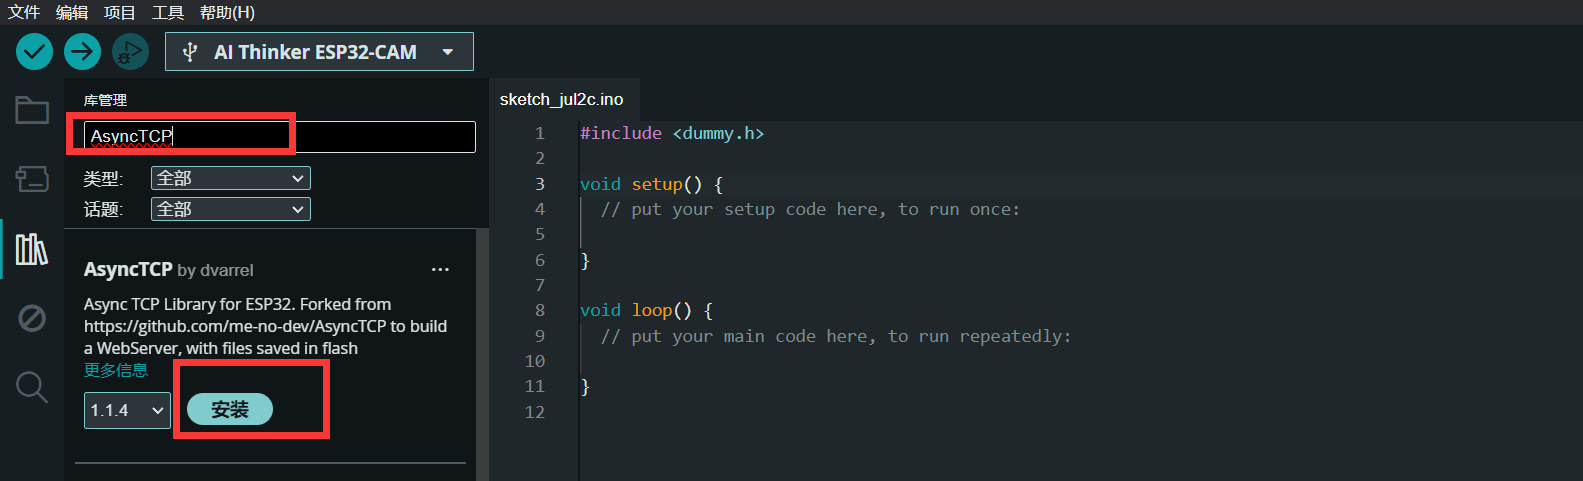The width and height of the screenshot is (1583, 481).
Task: Click the Upload arrow button
Action: 82,51
